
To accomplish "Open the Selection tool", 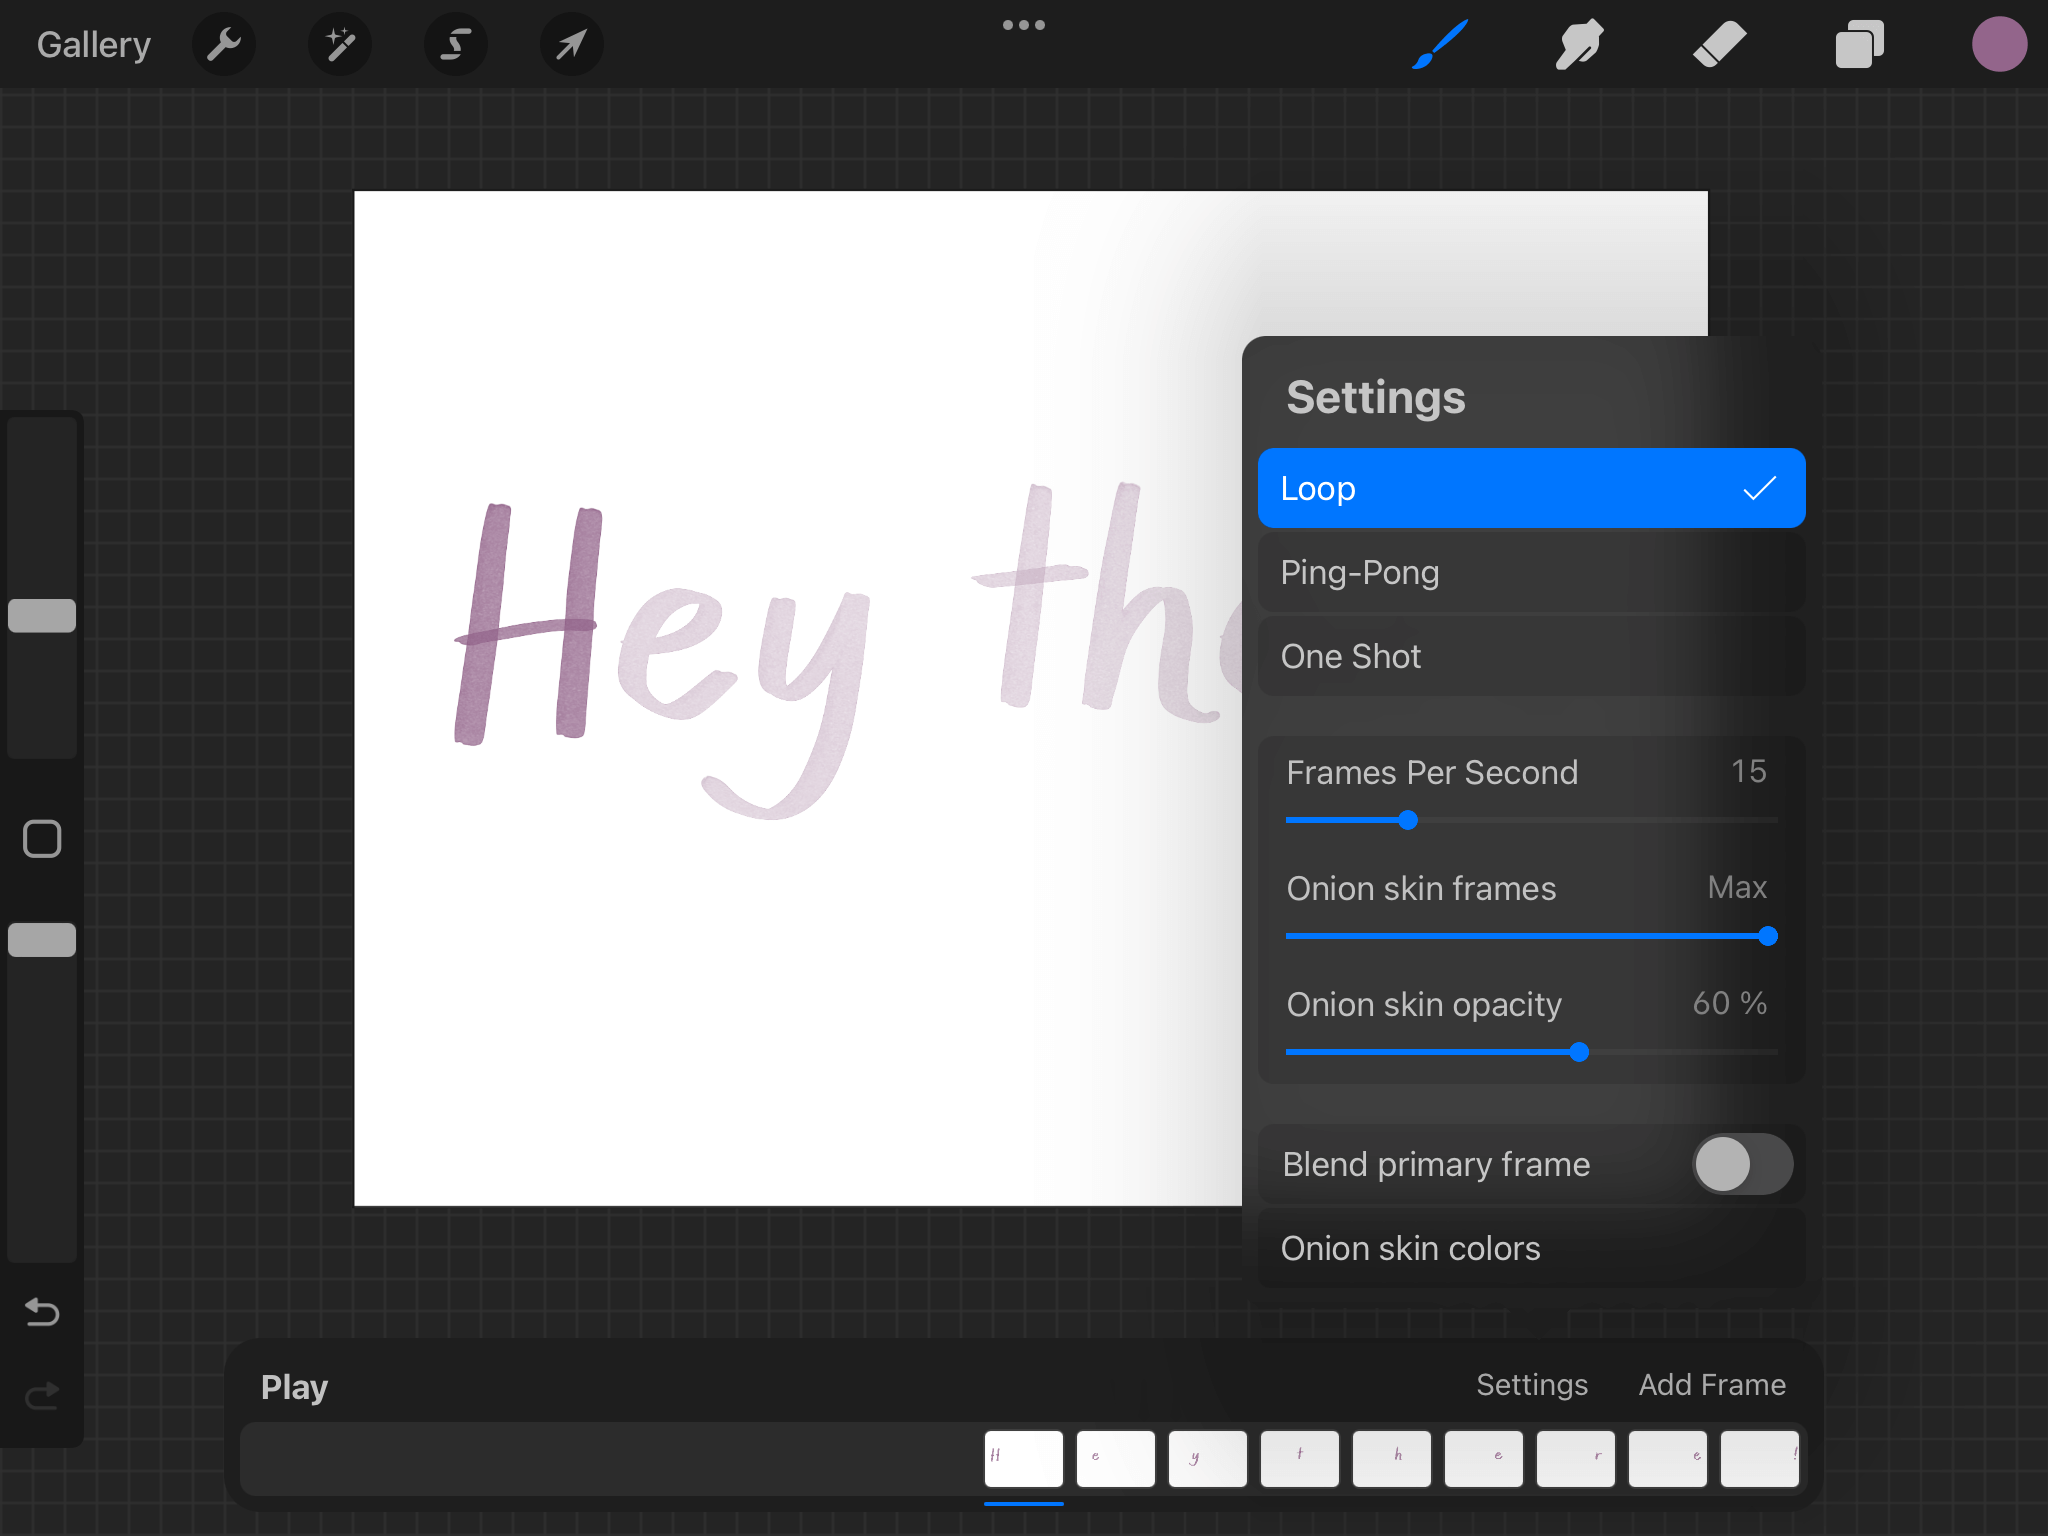I will coord(455,44).
